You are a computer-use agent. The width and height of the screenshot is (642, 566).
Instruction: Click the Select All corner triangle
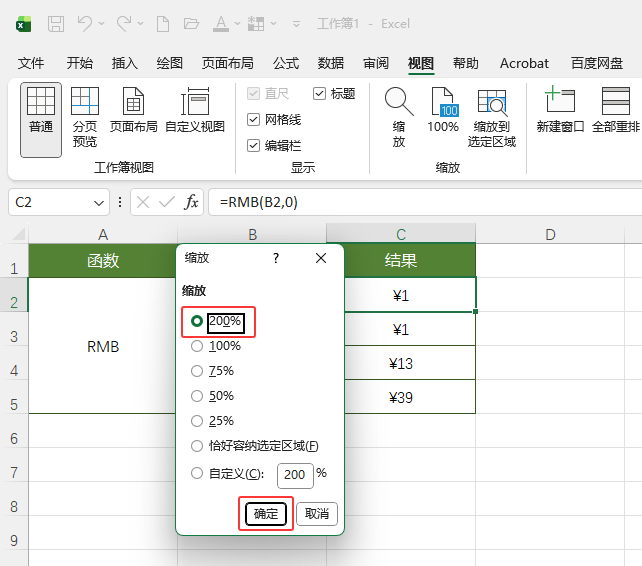click(x=19, y=234)
